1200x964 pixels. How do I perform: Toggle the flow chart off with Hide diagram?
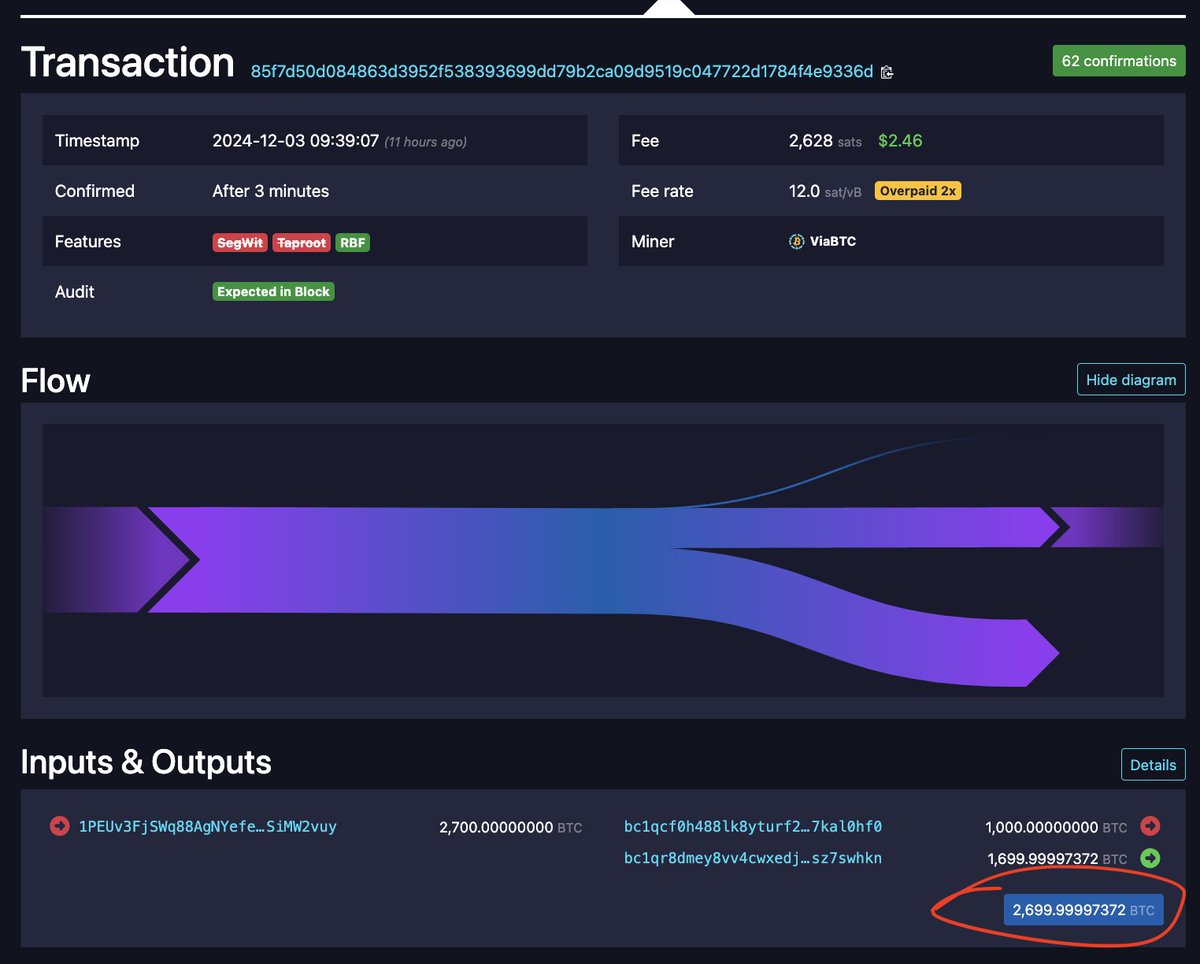1131,379
